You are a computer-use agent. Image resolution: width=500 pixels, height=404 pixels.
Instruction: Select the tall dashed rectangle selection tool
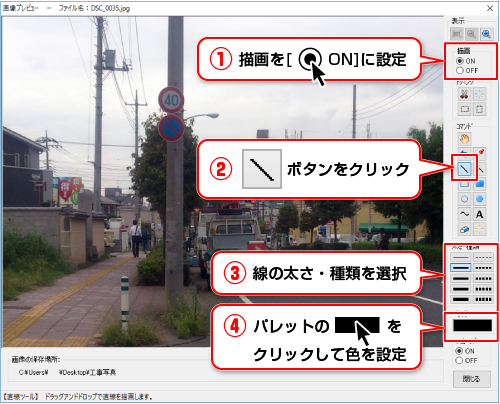click(479, 109)
